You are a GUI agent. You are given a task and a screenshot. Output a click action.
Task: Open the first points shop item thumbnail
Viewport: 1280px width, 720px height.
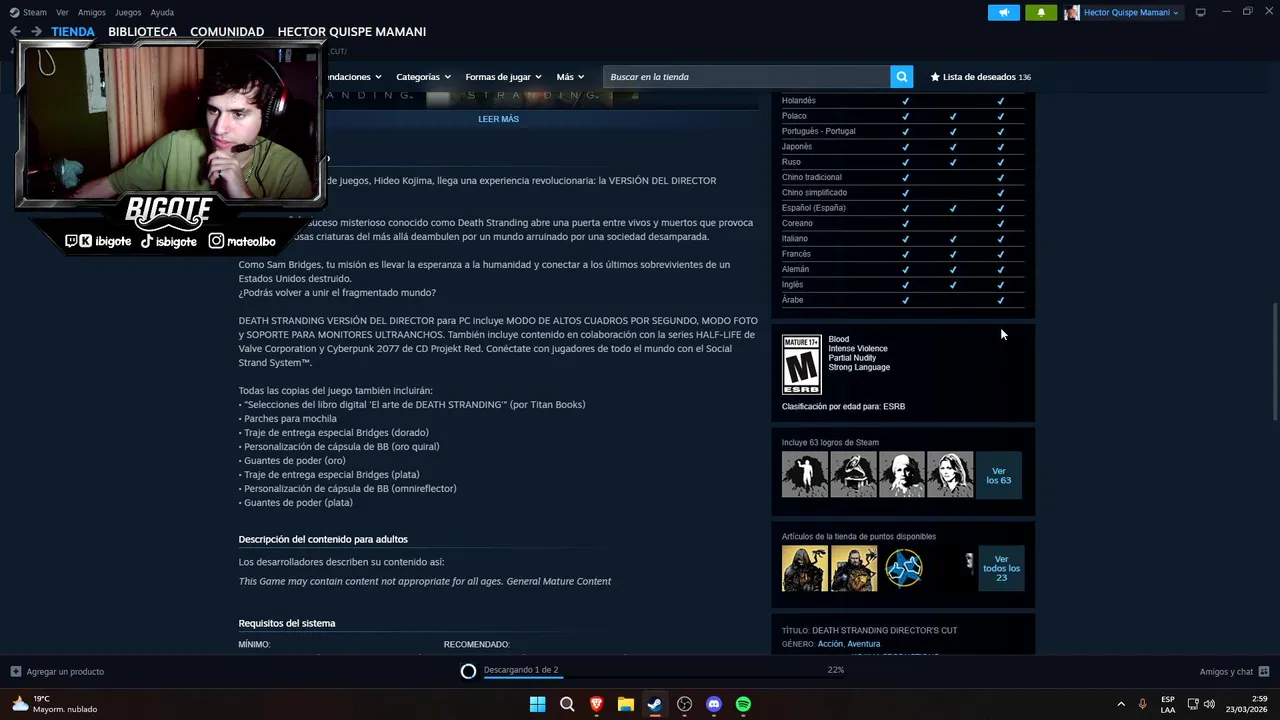(805, 568)
